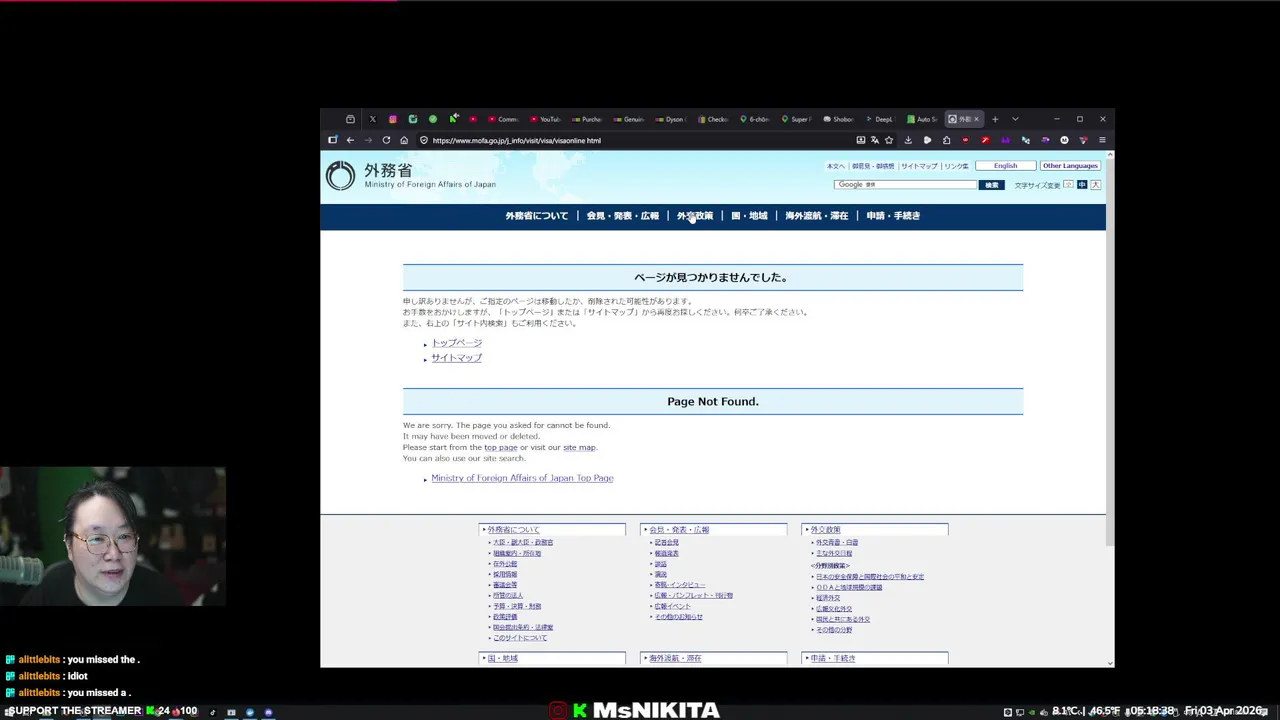The width and height of the screenshot is (1280, 720).
Task: Click the Google site search field
Action: 905,185
